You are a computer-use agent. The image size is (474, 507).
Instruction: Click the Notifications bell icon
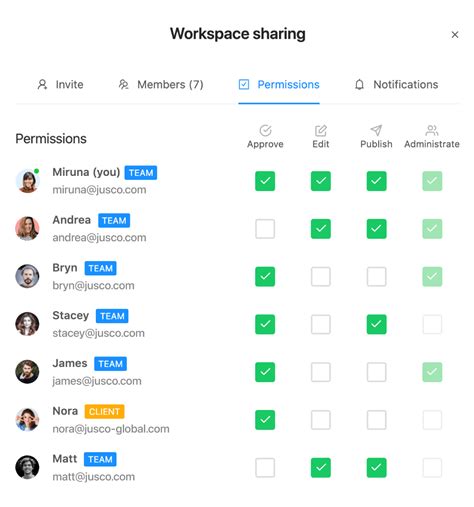click(x=359, y=84)
